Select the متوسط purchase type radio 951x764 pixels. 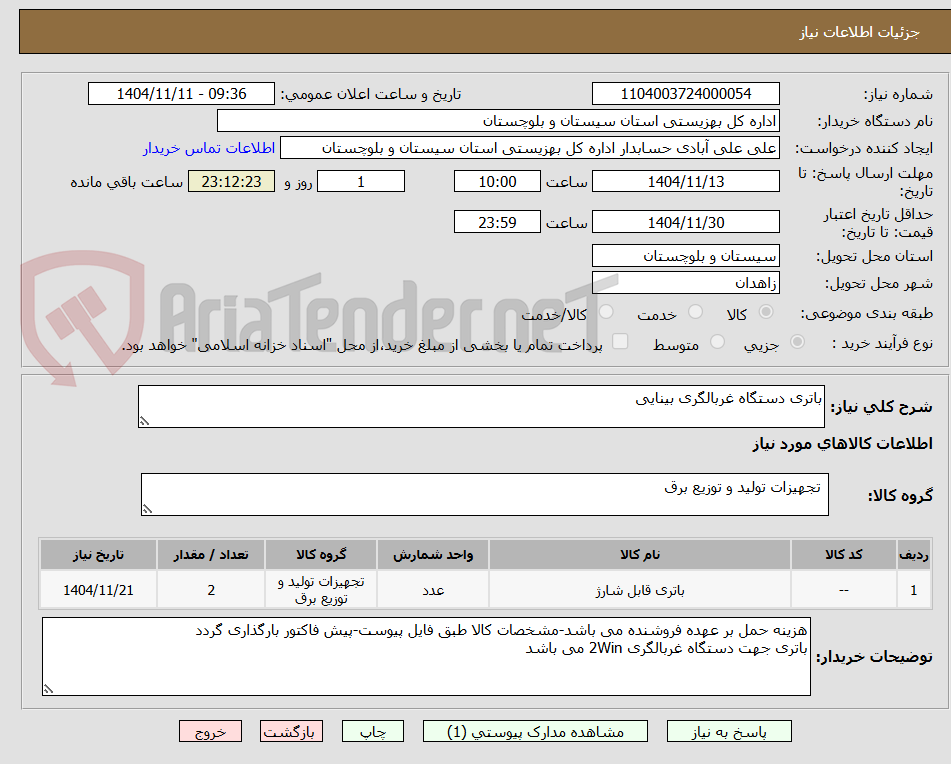pos(717,342)
